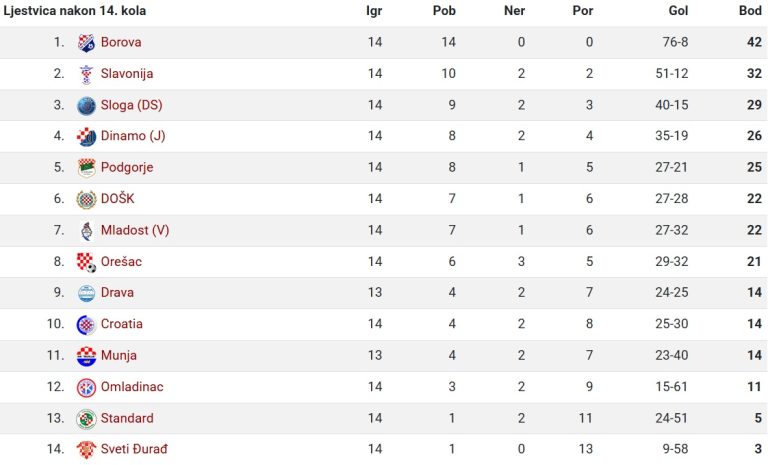This screenshot has width=768, height=465.
Task: Click the Munja club crest icon
Action: pyautogui.click(x=87, y=356)
